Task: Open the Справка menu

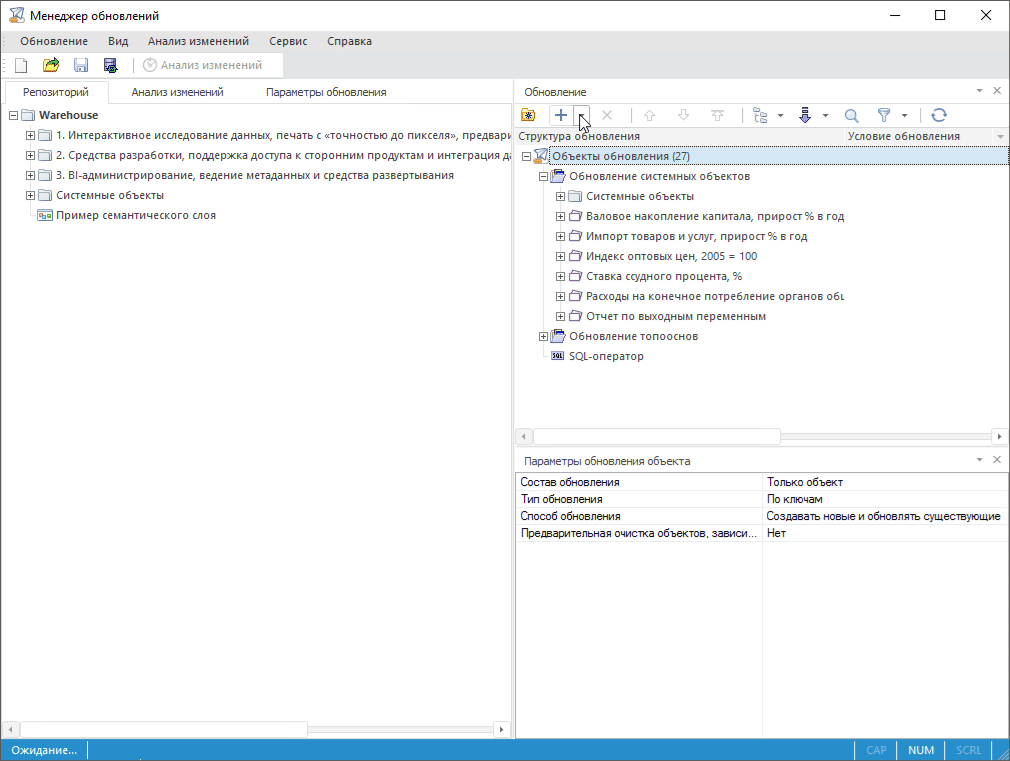Action: pos(349,41)
